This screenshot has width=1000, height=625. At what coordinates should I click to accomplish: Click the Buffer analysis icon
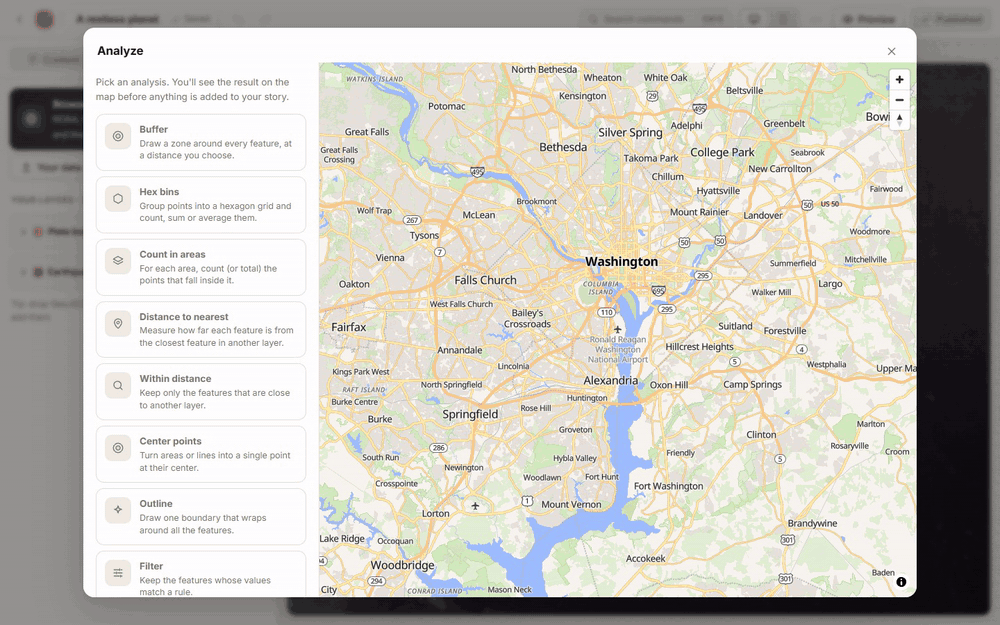tap(118, 136)
